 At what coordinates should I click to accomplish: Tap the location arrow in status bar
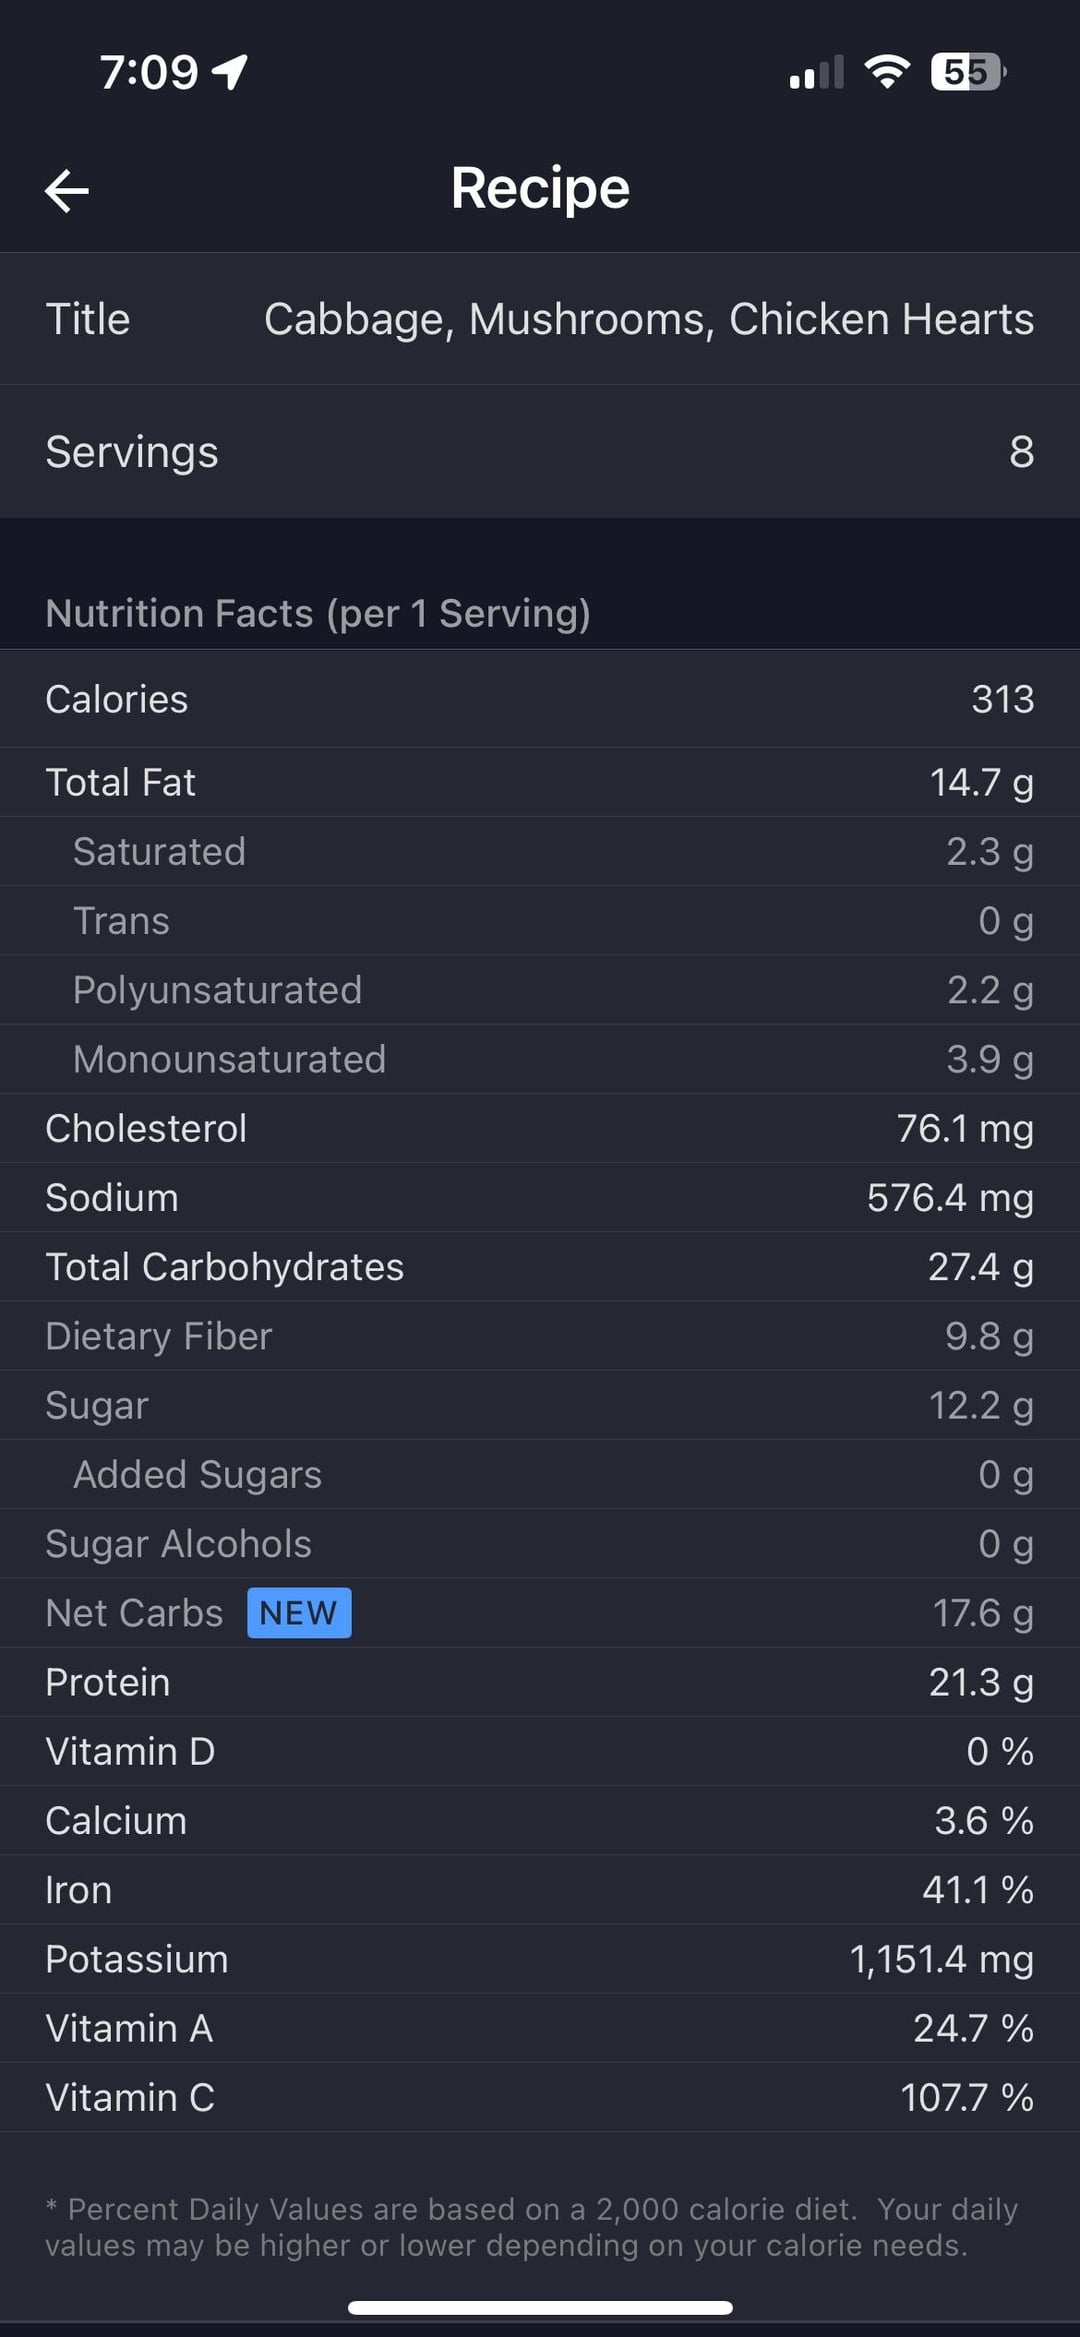(x=231, y=72)
